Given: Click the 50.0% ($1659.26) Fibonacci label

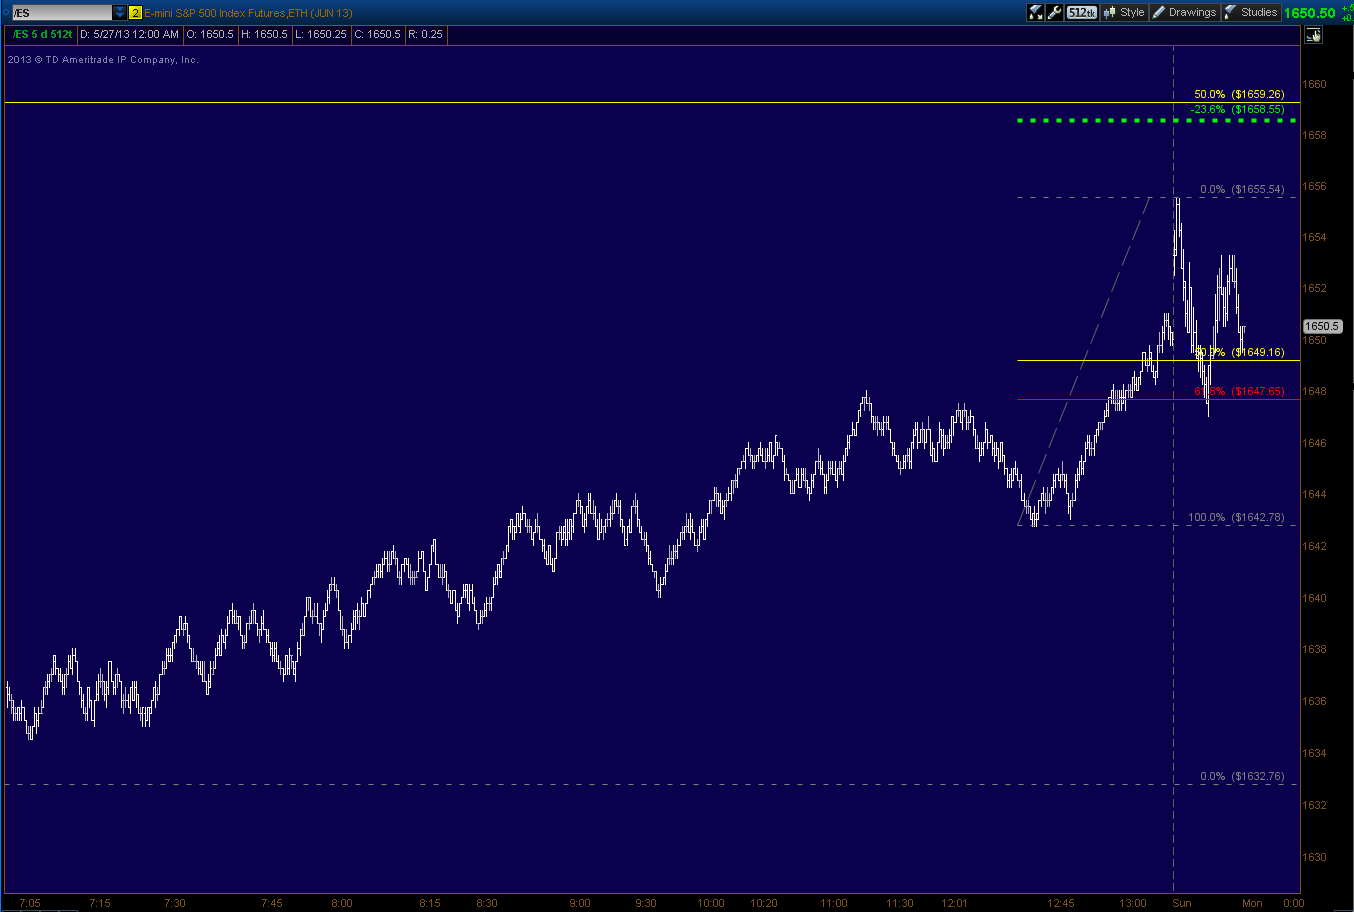Looking at the screenshot, I should tap(1239, 94).
